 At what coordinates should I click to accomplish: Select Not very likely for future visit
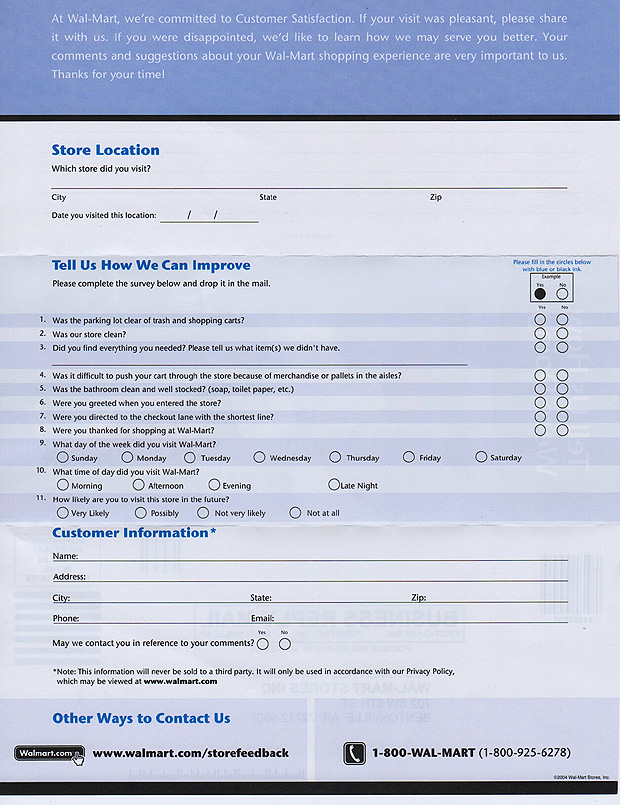pos(203,512)
